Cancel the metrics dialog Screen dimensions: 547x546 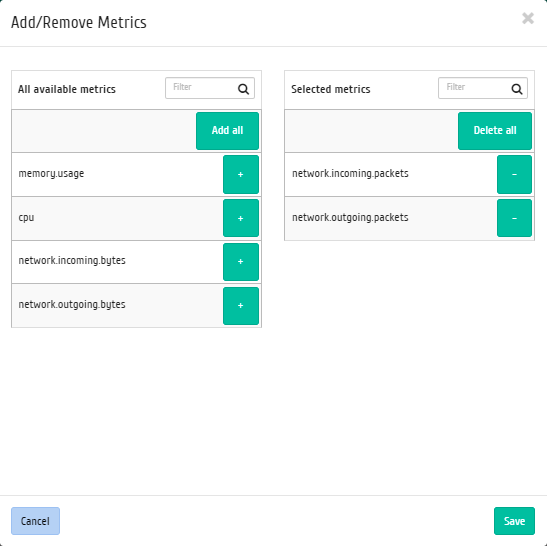tap(35, 521)
